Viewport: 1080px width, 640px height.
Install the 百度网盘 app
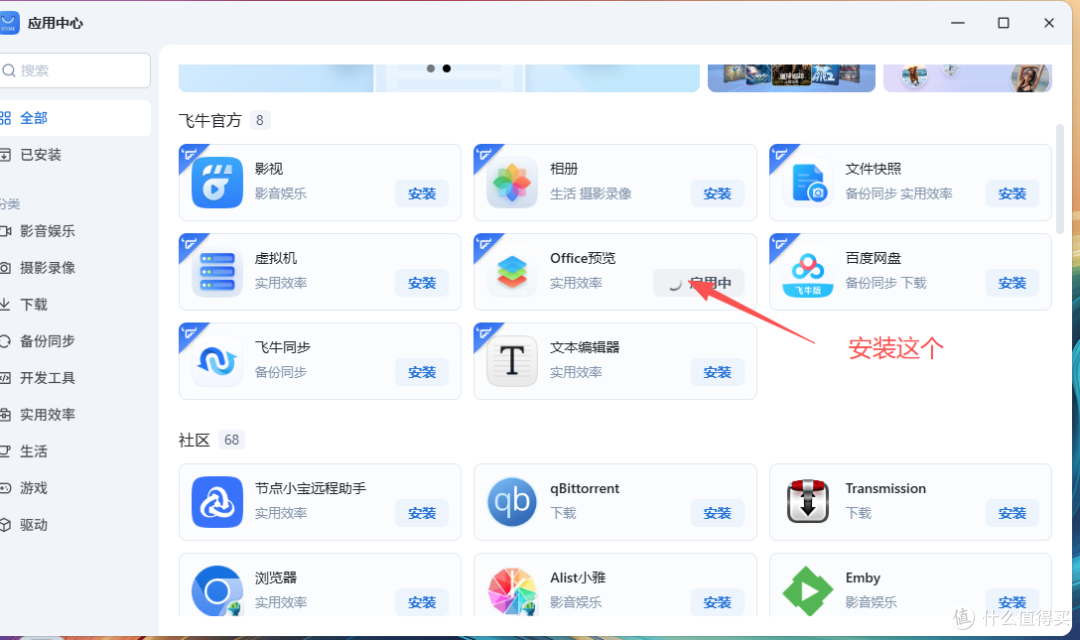coord(1012,283)
